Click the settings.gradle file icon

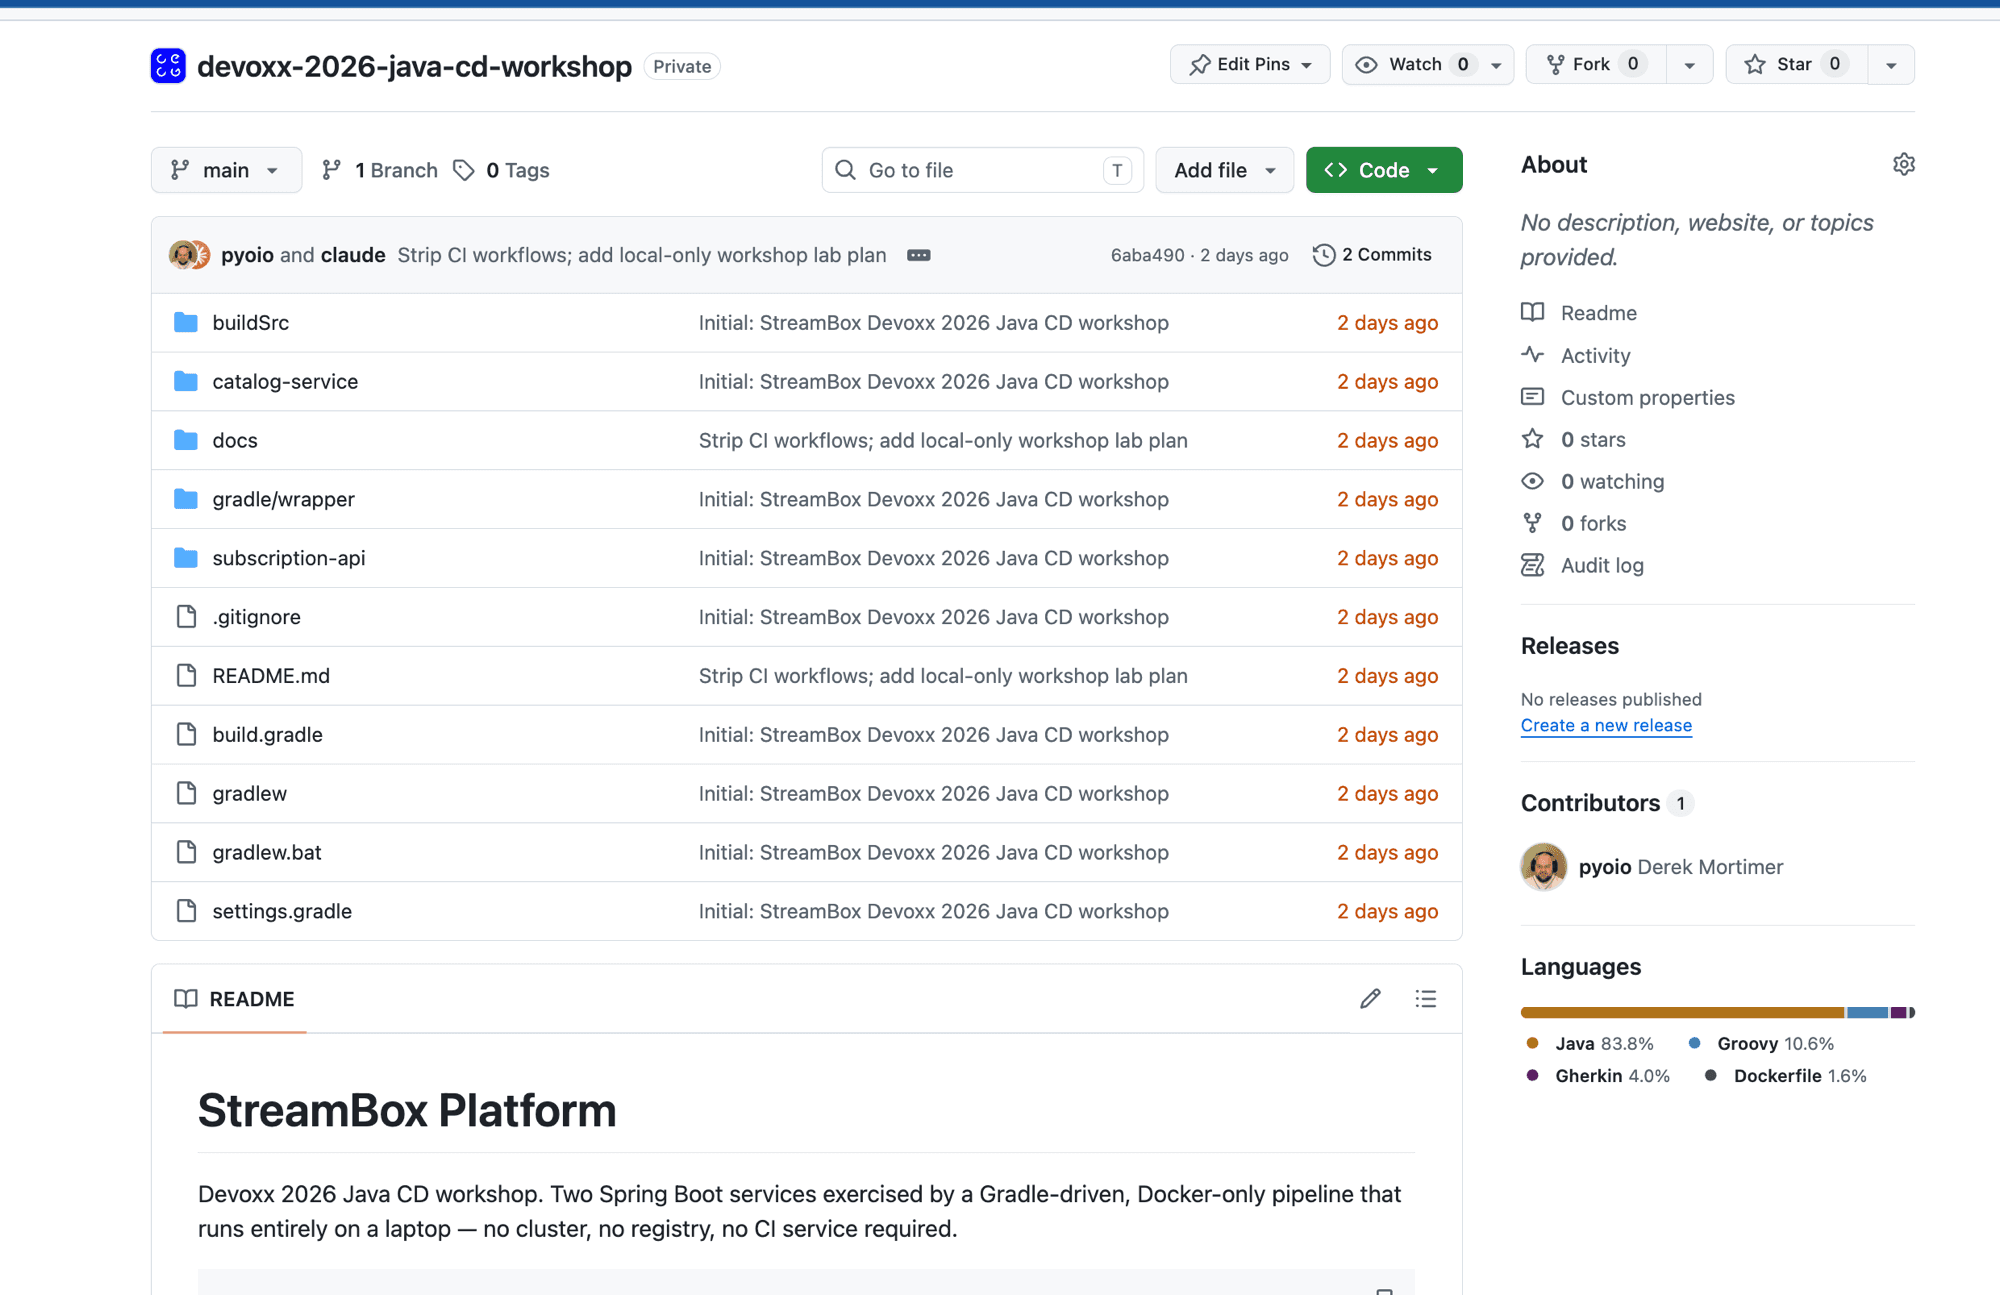[186, 910]
